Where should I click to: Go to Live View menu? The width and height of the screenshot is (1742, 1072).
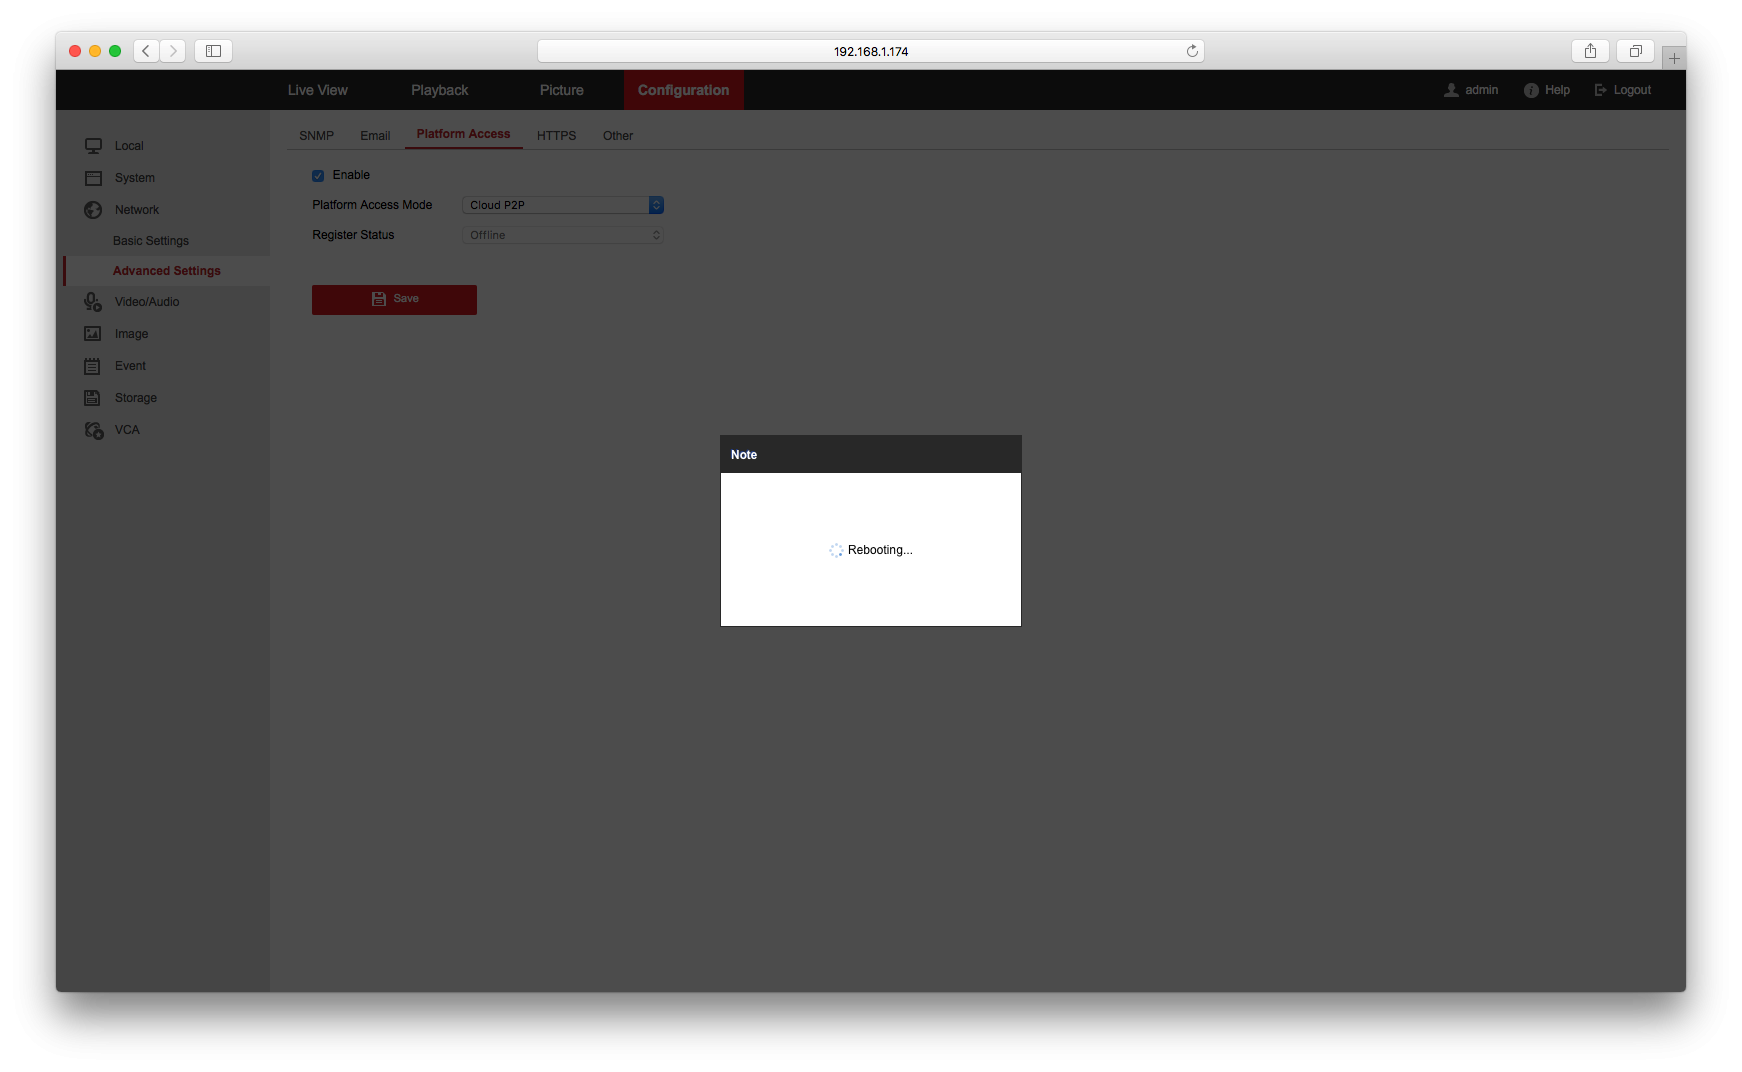click(317, 90)
